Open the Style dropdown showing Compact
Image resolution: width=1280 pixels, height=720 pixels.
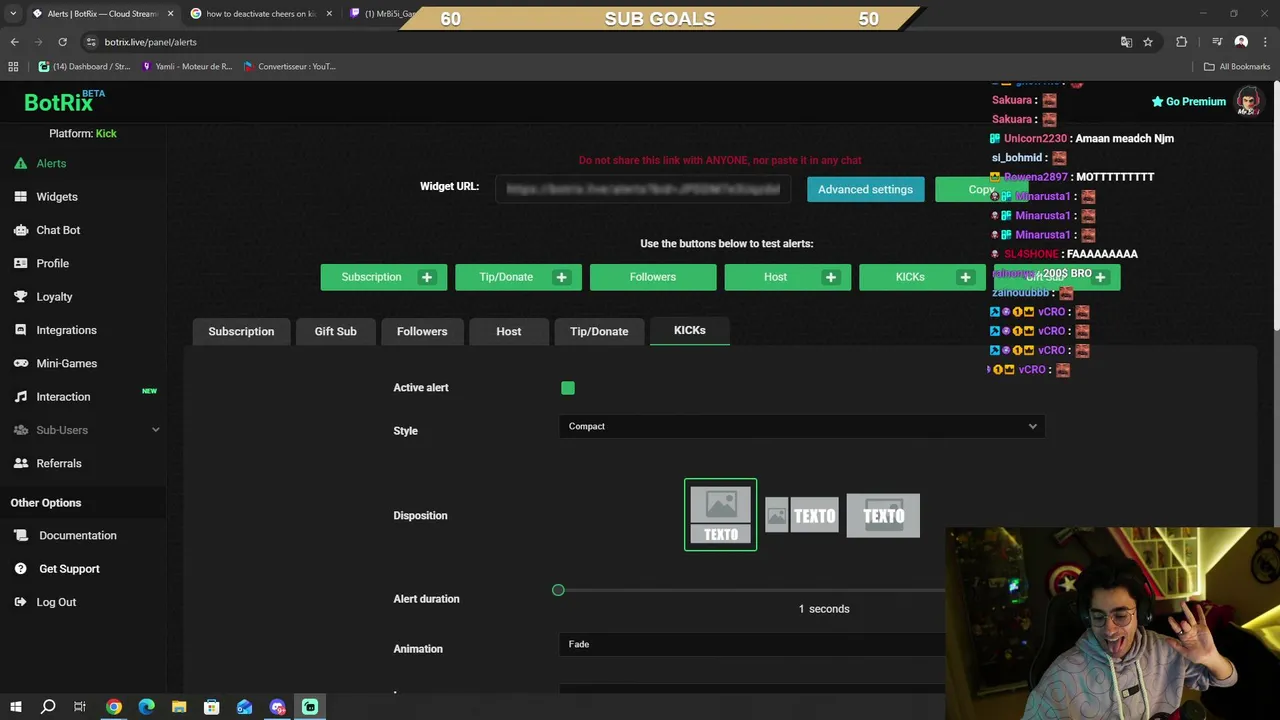(x=802, y=426)
